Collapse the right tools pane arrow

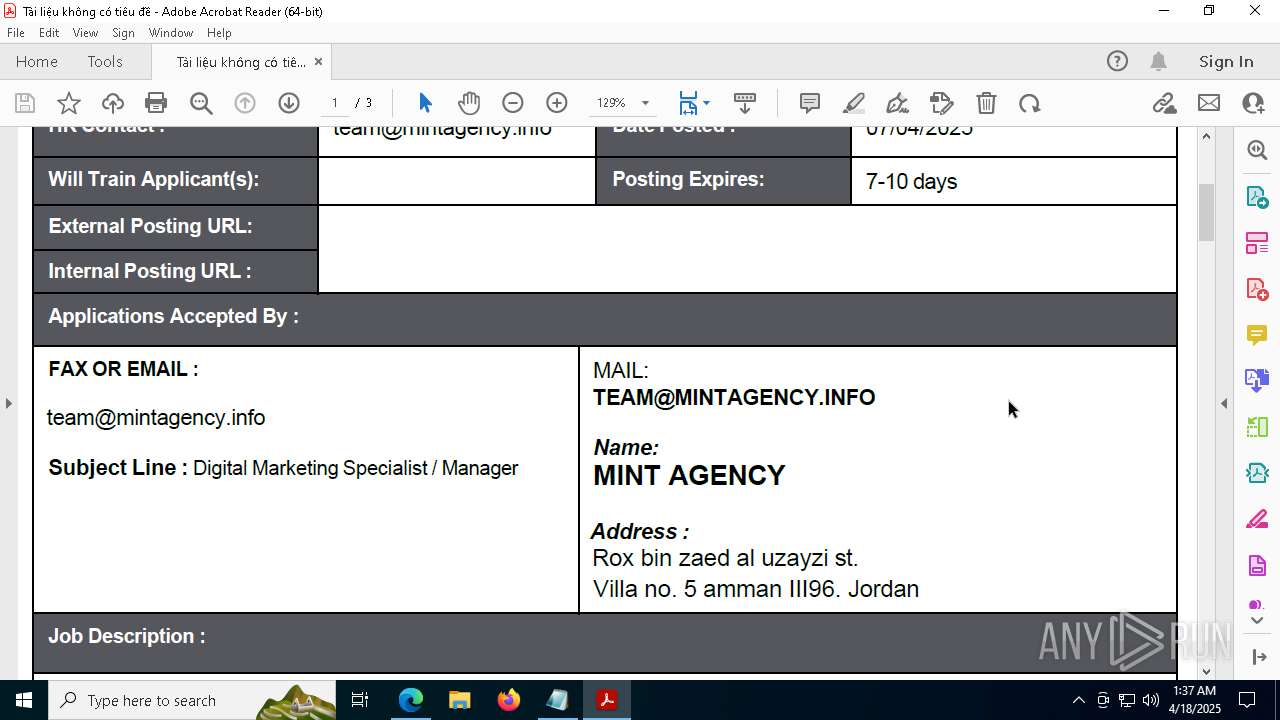click(x=1224, y=403)
